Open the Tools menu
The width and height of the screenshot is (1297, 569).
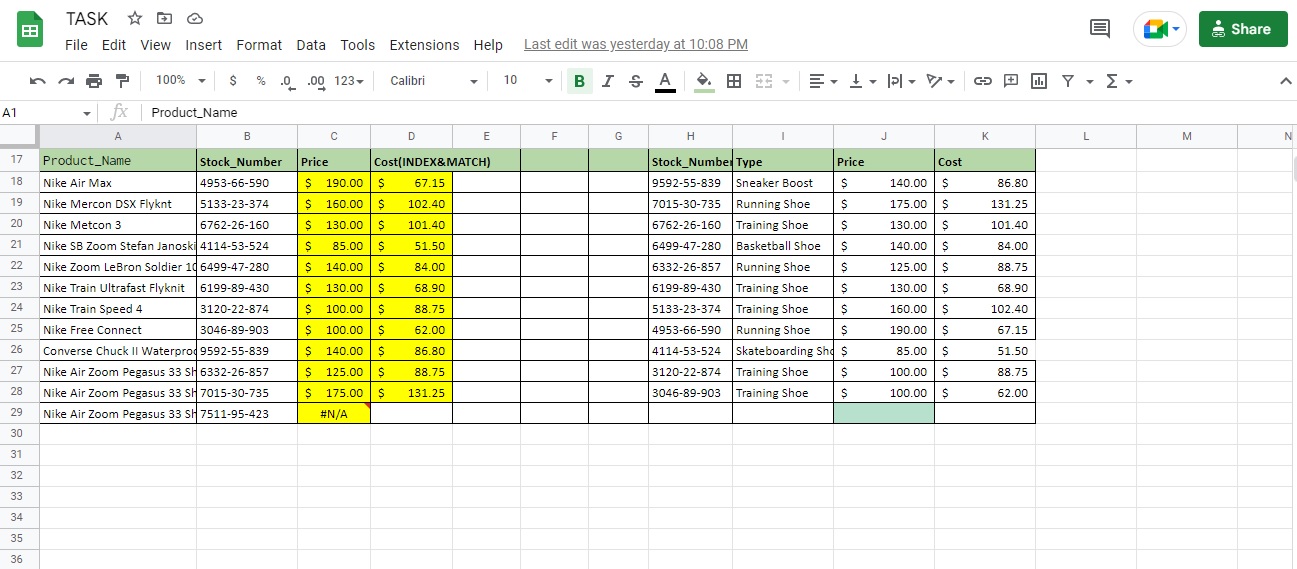[x=357, y=45]
